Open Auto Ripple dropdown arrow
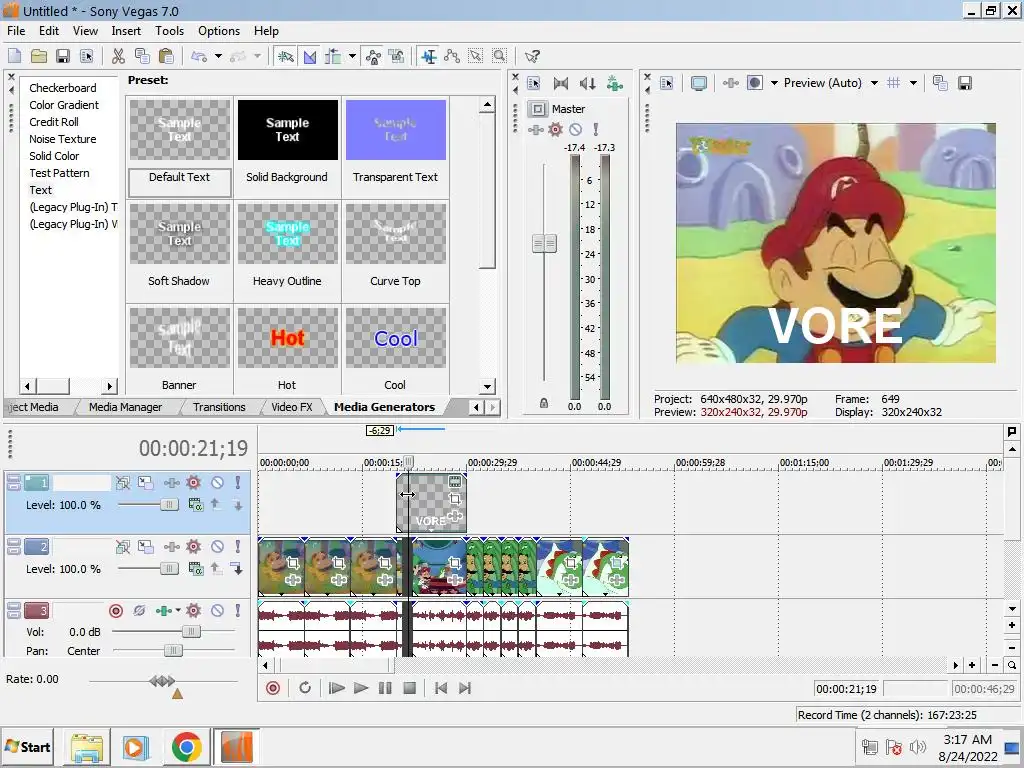Screen dimensions: 1024x768 pos(352,56)
